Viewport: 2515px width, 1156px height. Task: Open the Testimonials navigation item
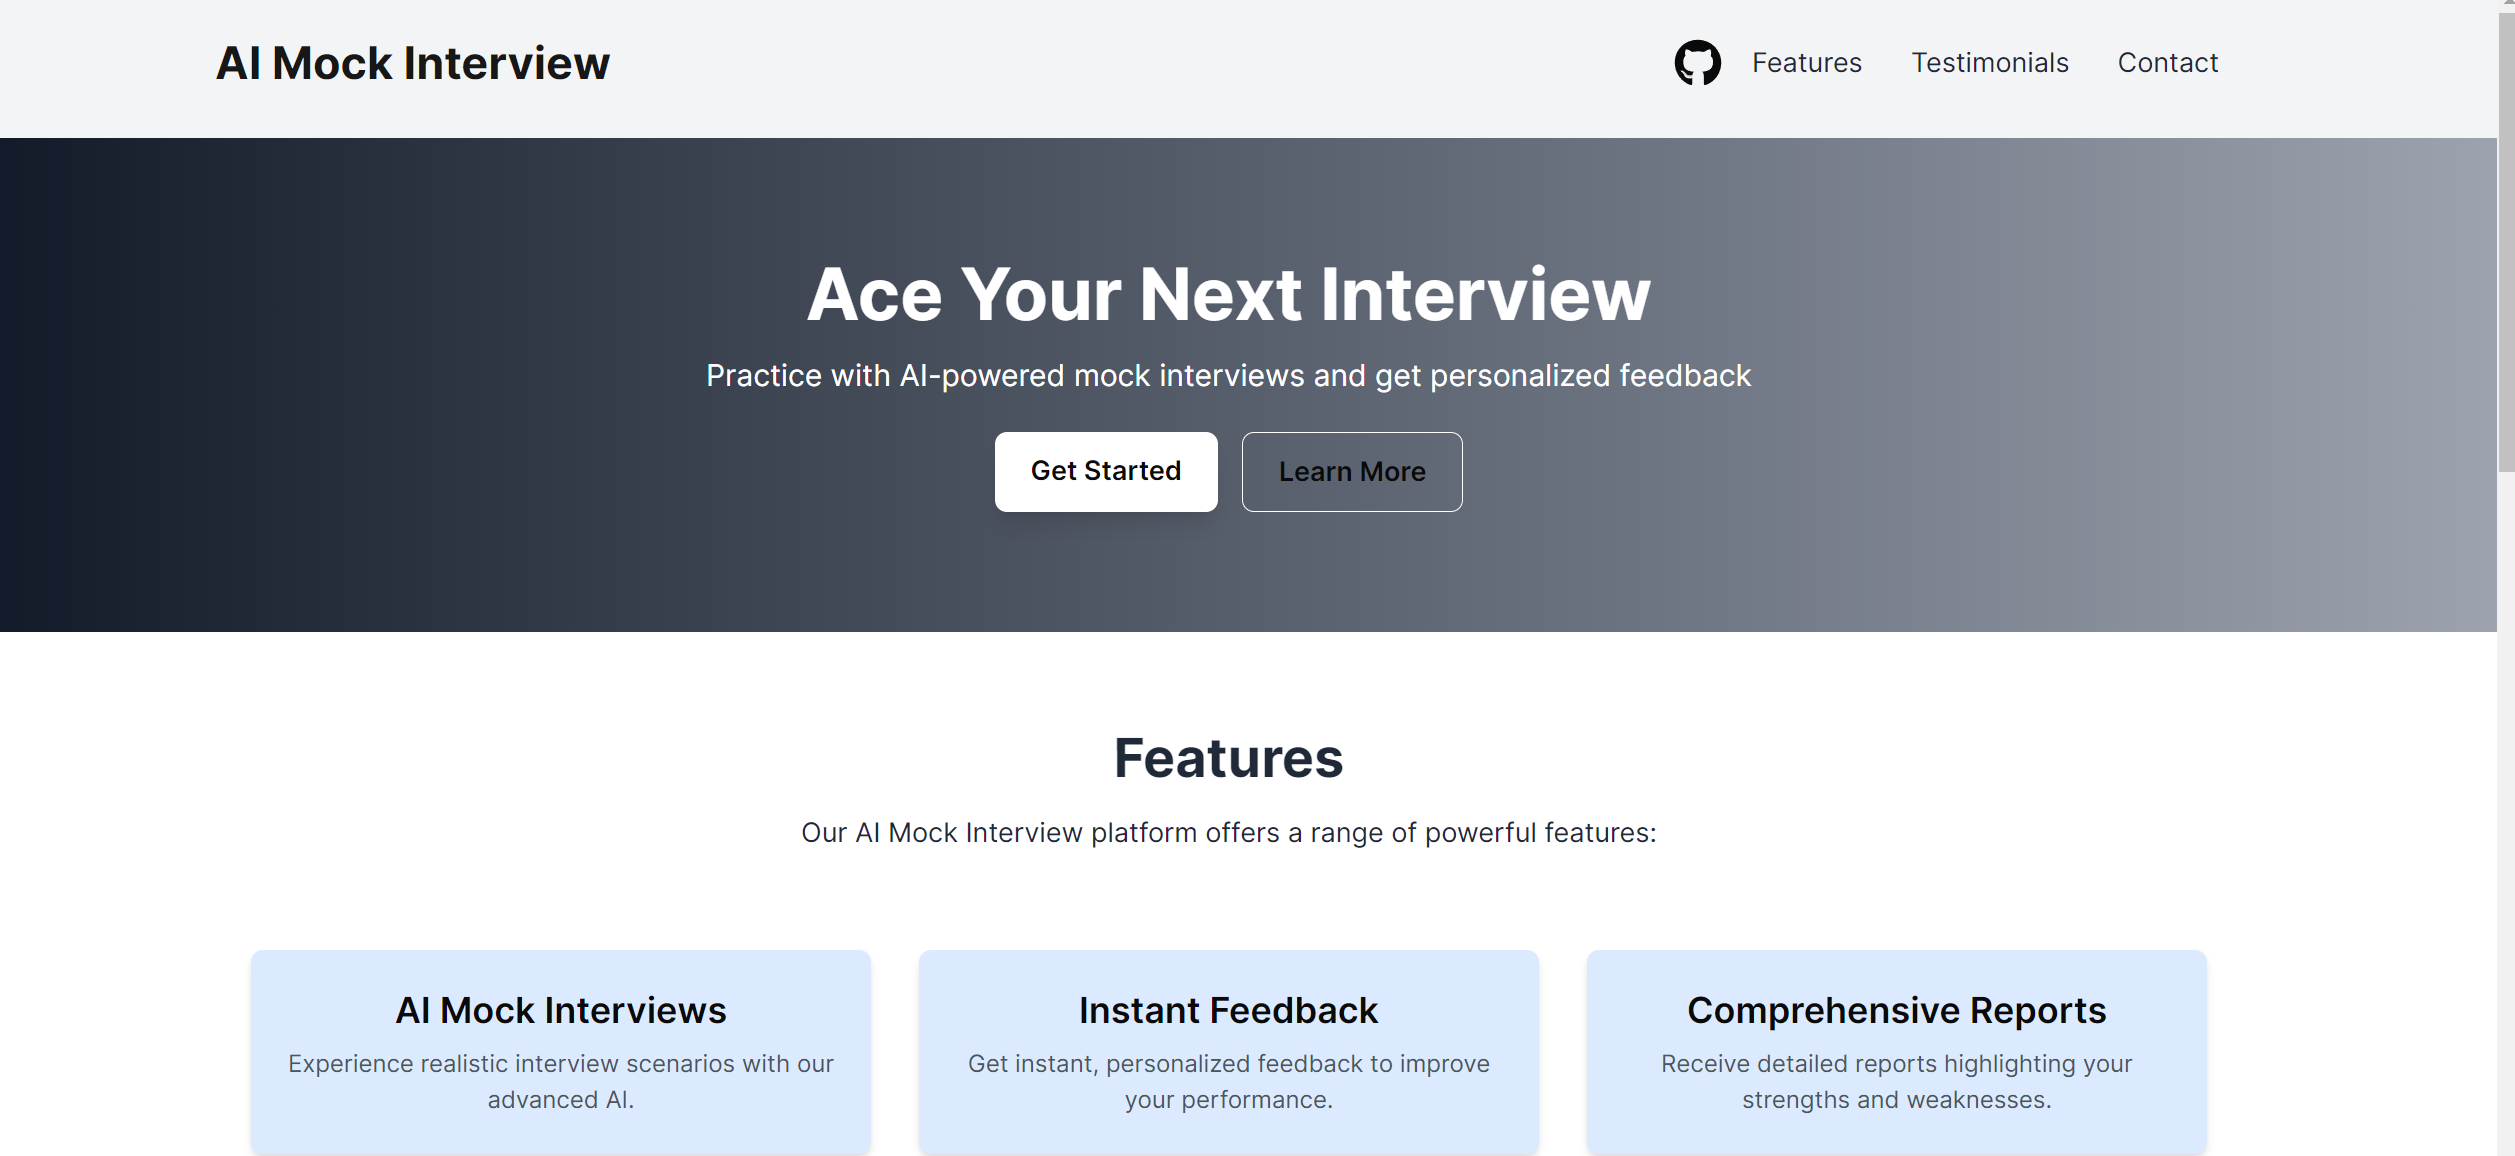pos(1989,62)
